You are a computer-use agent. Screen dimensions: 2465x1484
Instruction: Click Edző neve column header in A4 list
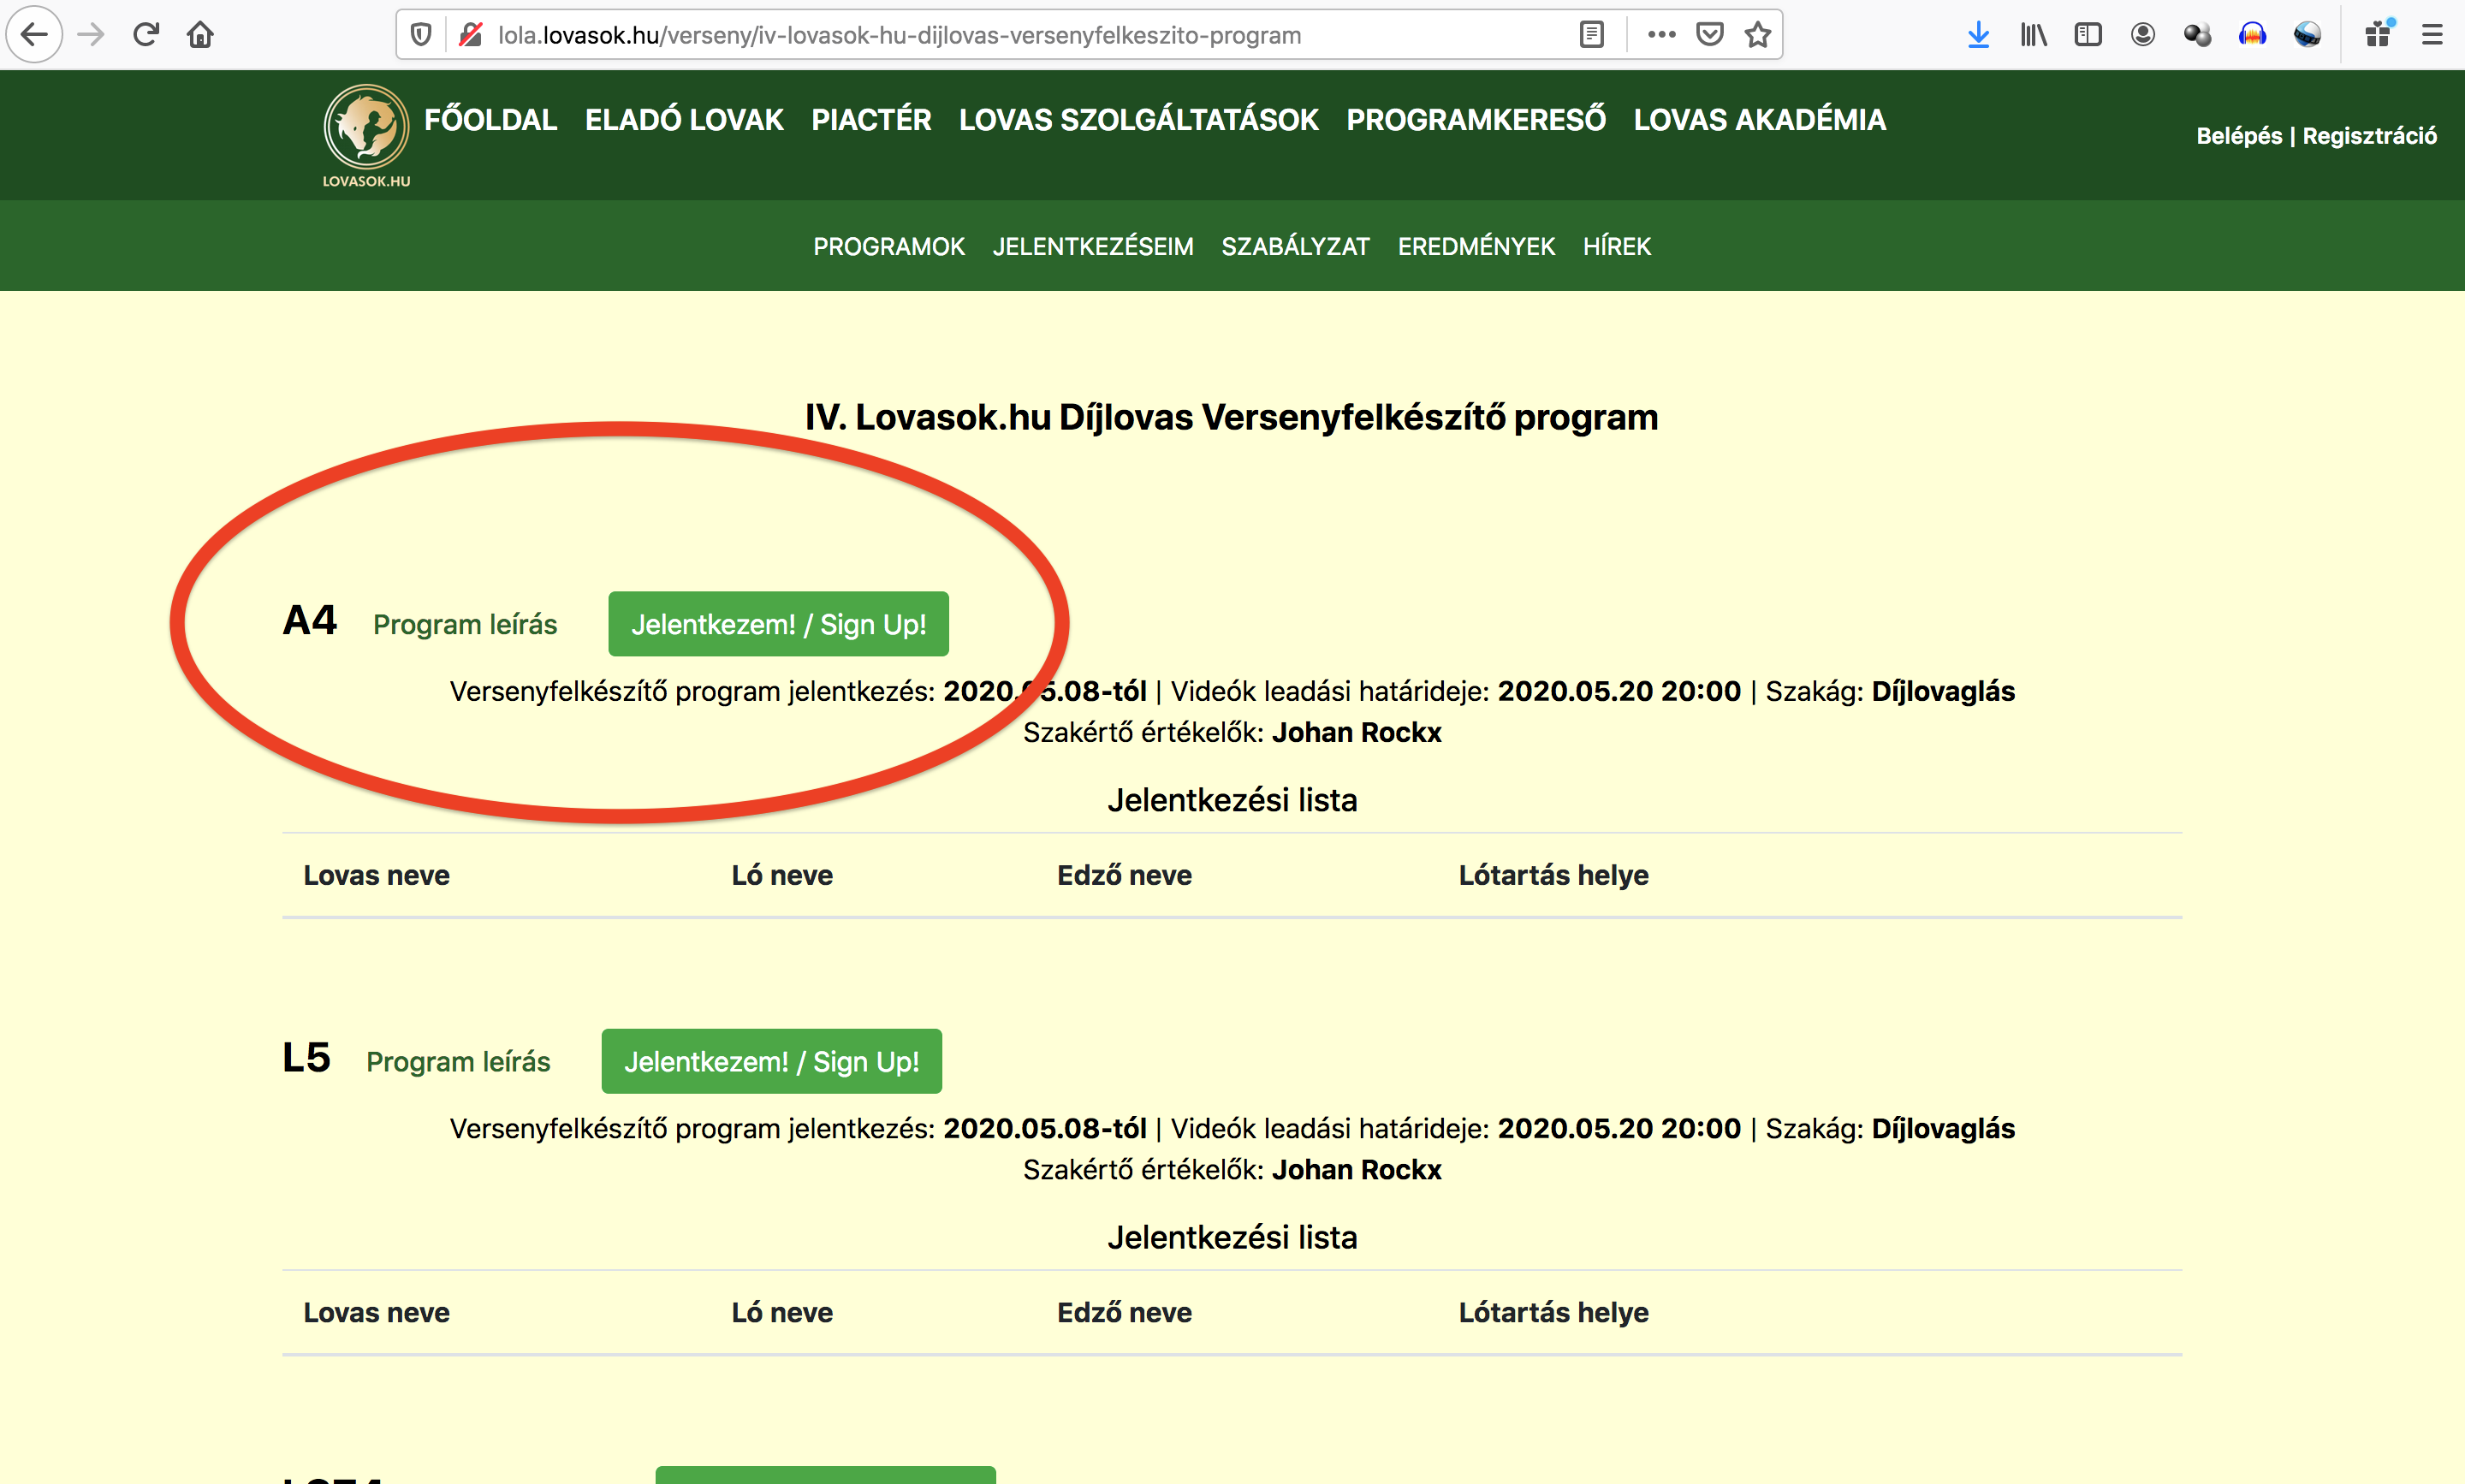[x=1124, y=875]
